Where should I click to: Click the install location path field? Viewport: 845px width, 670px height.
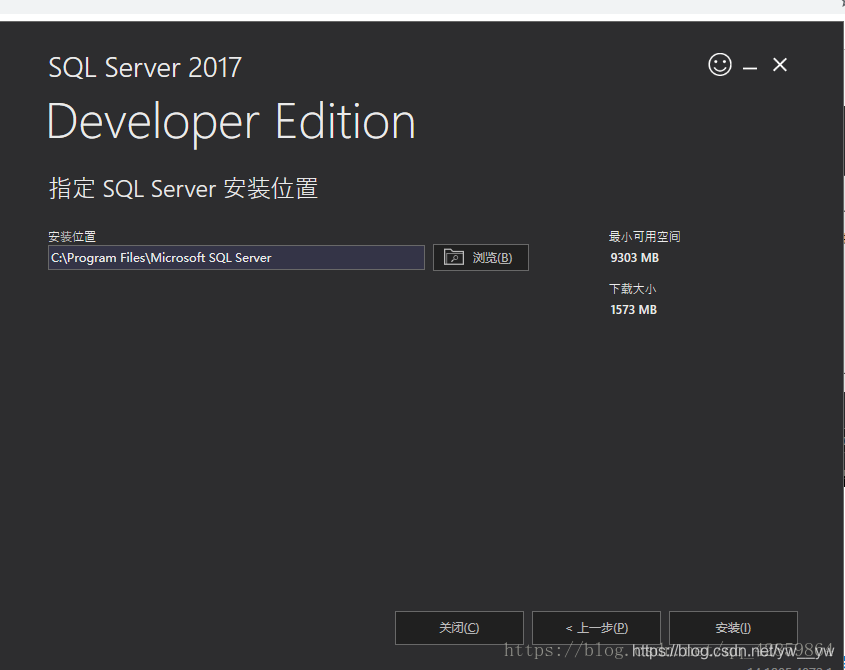coord(236,258)
